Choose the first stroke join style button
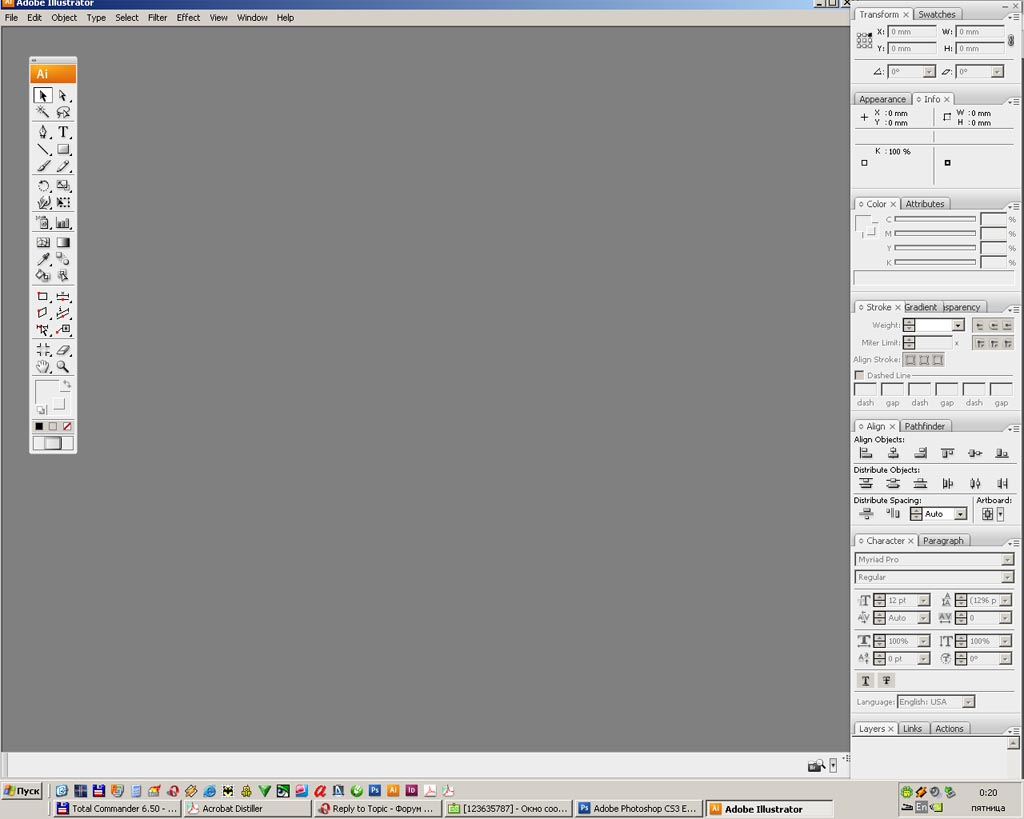Image resolution: width=1024 pixels, height=819 pixels. (980, 343)
